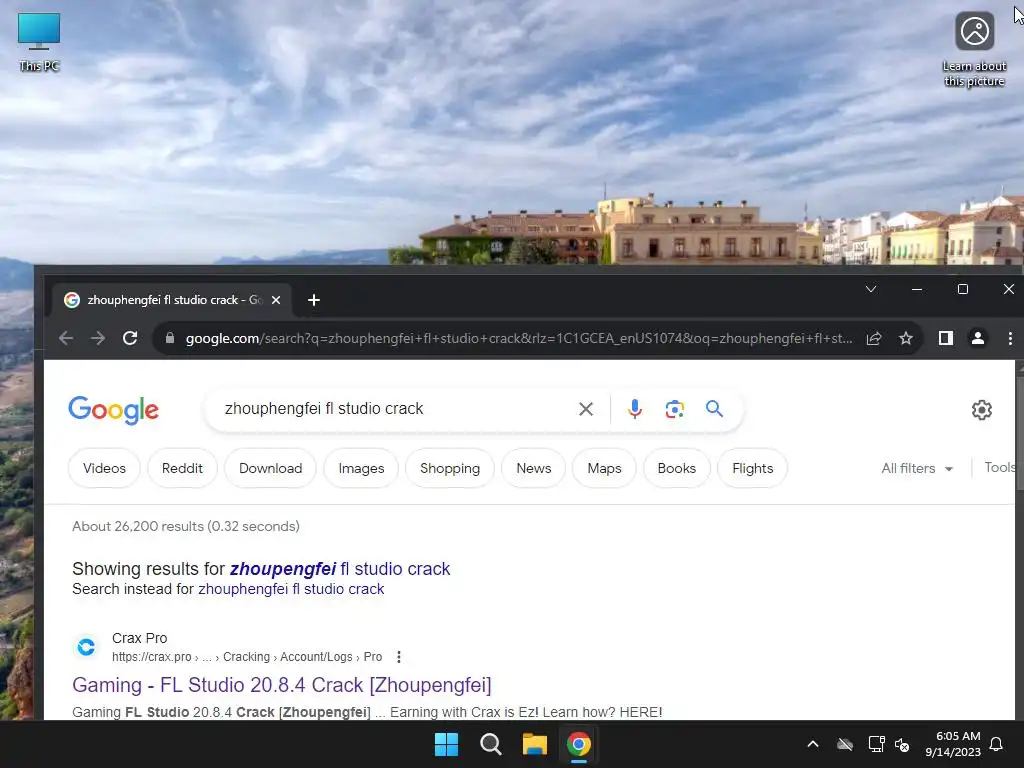Viewport: 1024px width, 768px height.
Task: Click the OneDrive tray icon
Action: (x=845, y=744)
